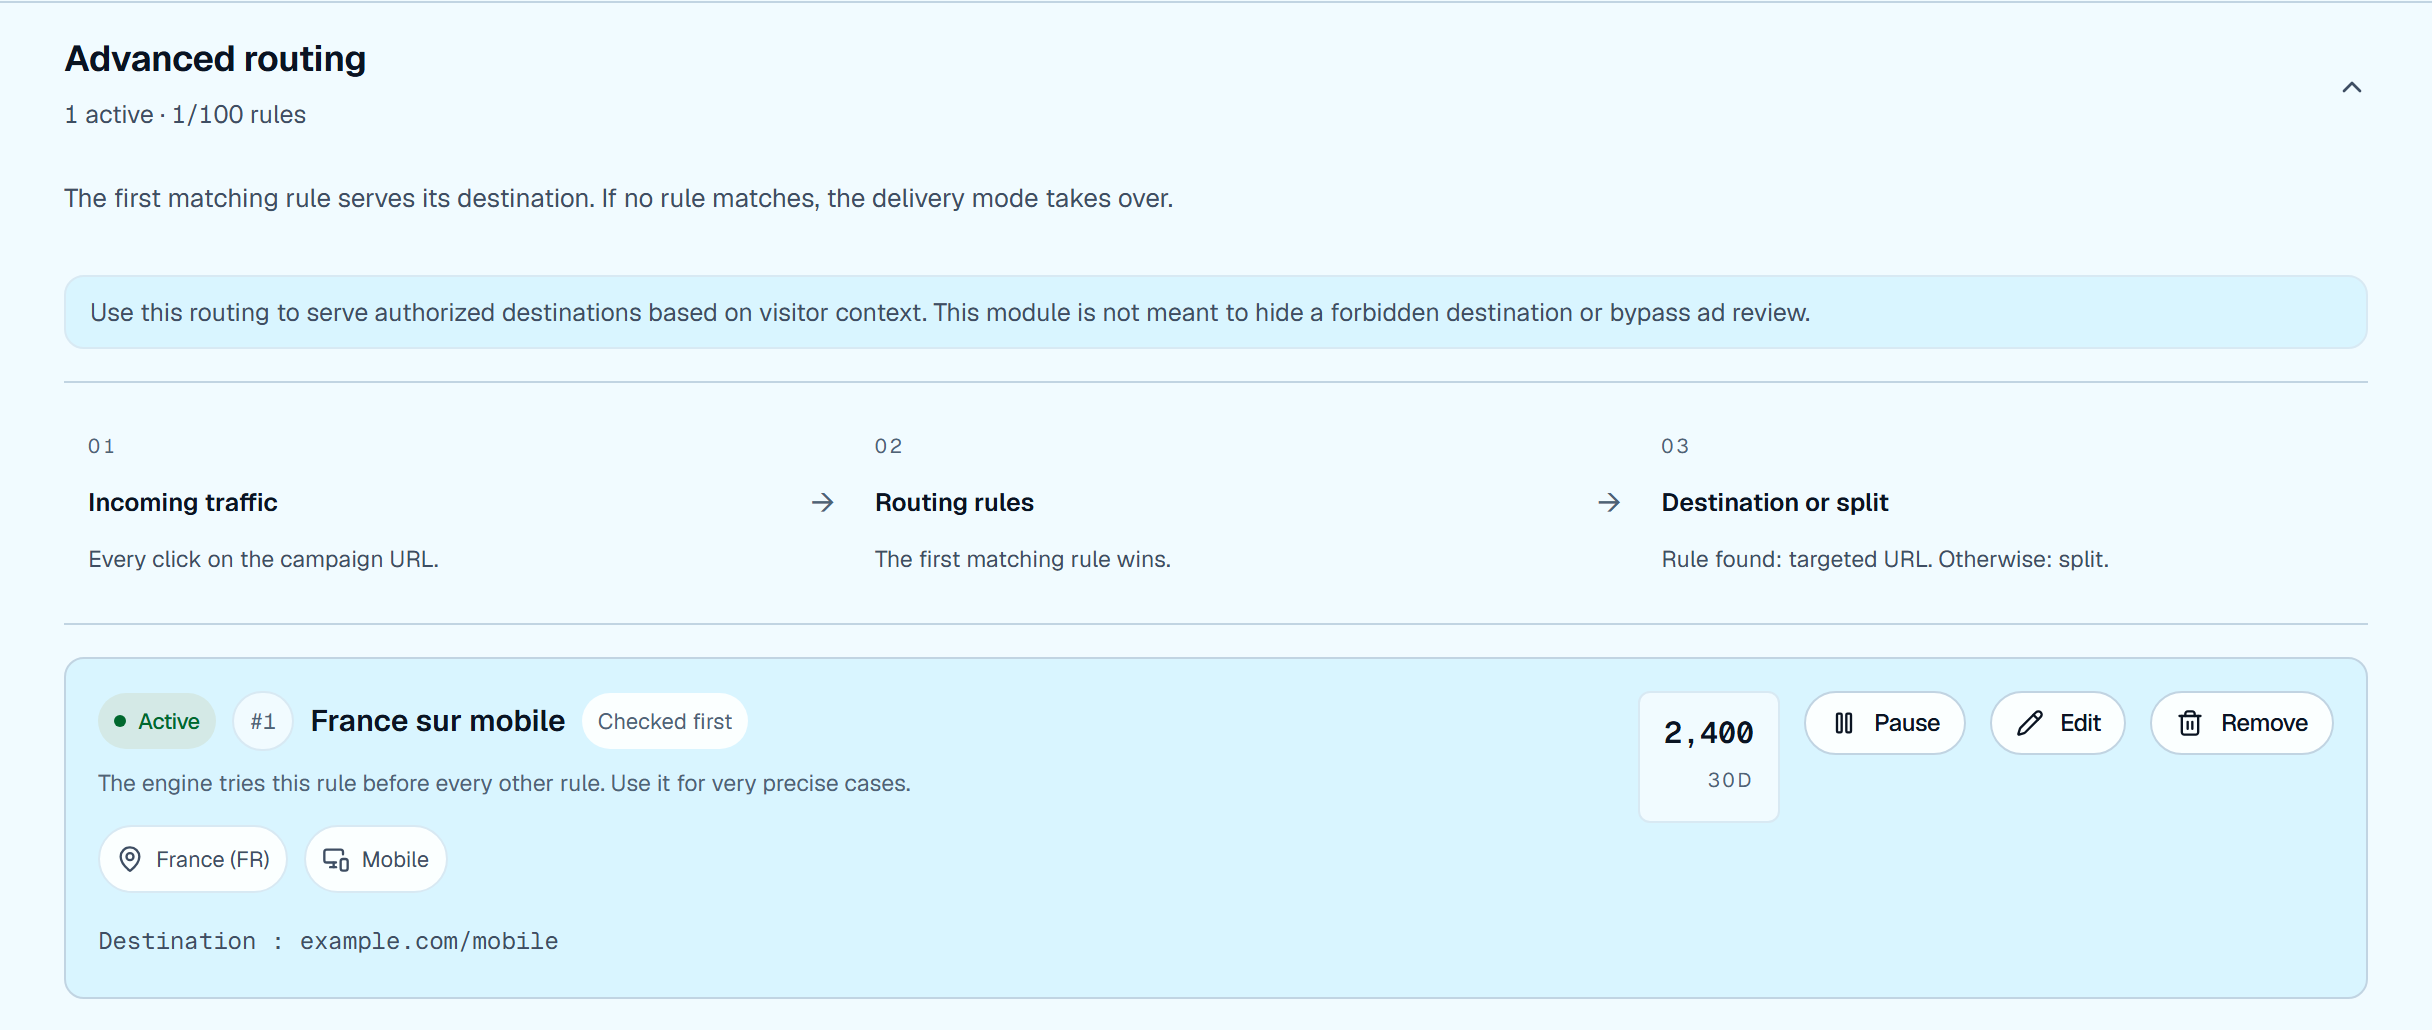
Task: Click the 1 active · 1/100 rules text
Action: (185, 115)
